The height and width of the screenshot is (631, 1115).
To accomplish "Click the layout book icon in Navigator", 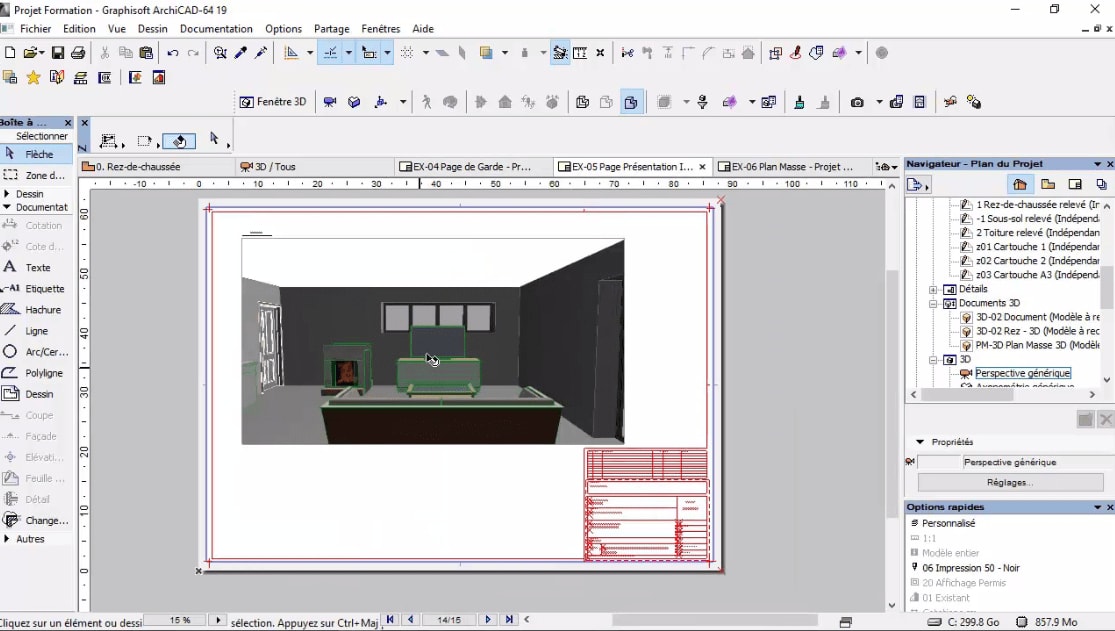I will point(1075,184).
